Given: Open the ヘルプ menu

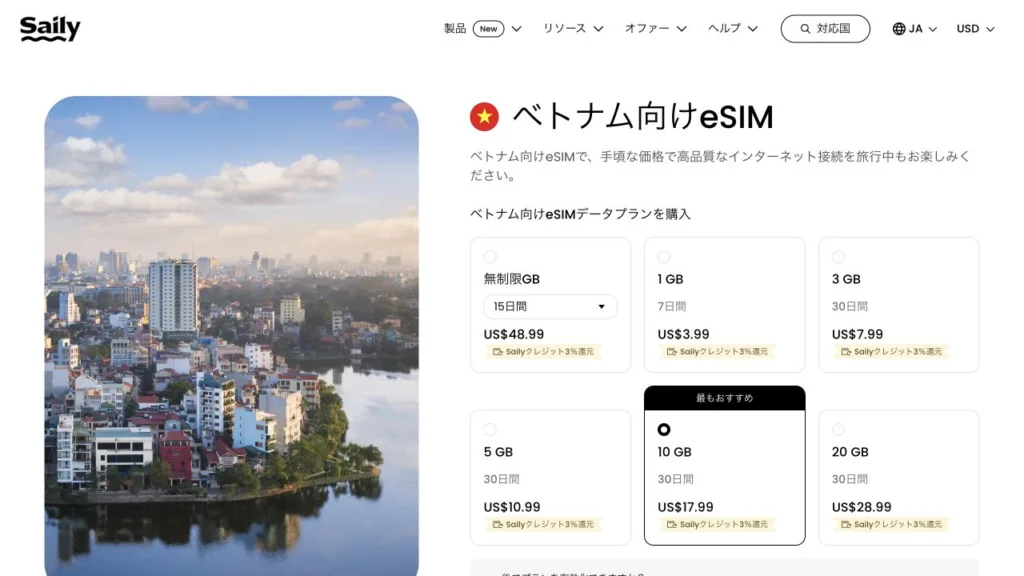Looking at the screenshot, I should 733,29.
